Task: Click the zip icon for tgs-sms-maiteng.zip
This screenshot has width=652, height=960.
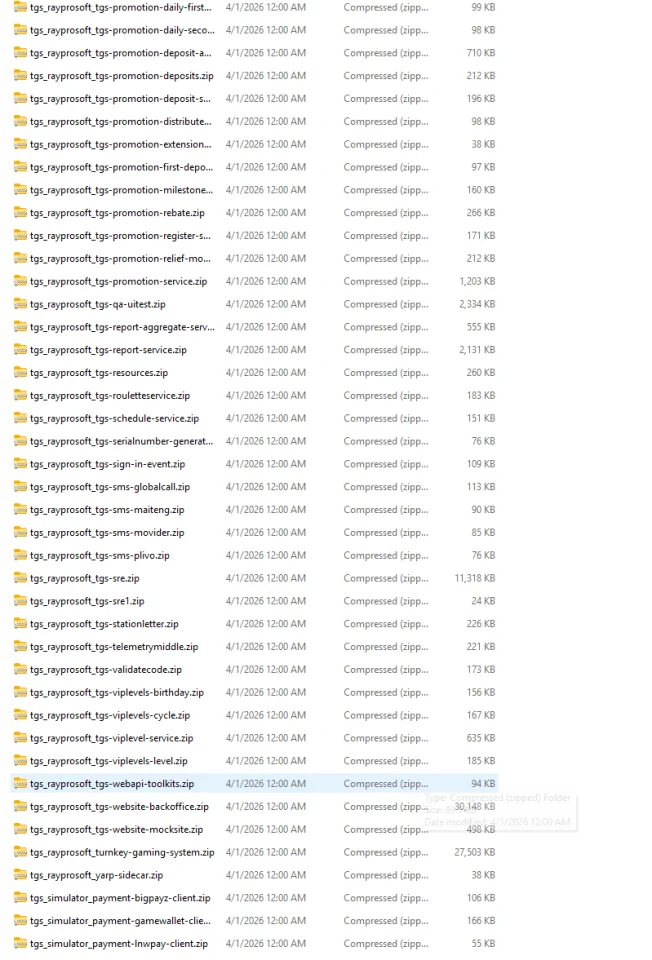Action: 20,510
